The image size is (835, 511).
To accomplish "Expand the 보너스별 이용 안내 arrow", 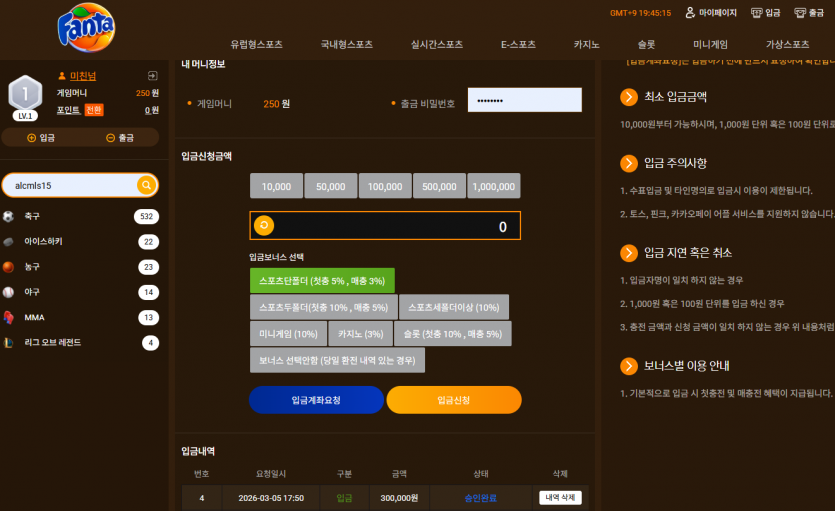I will [x=629, y=366].
